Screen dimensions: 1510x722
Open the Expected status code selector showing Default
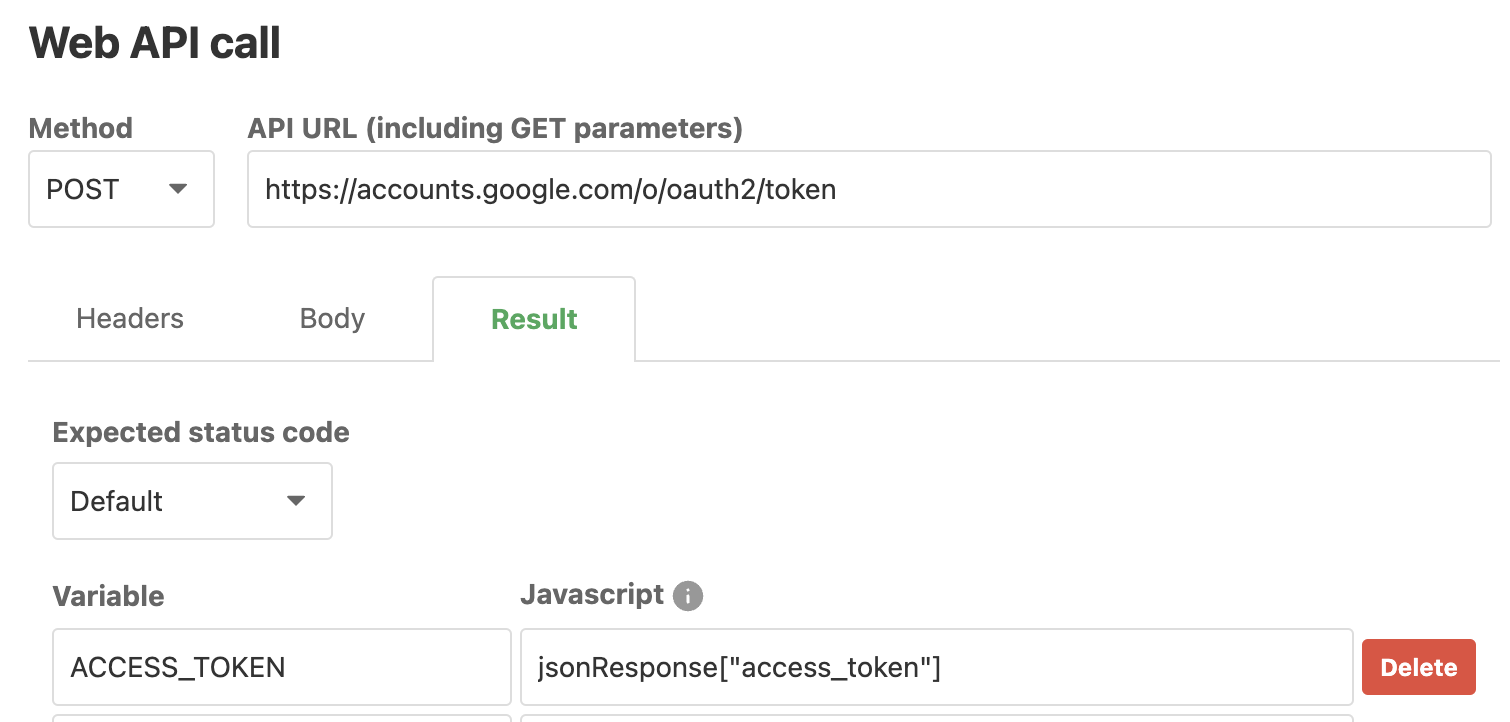(192, 501)
